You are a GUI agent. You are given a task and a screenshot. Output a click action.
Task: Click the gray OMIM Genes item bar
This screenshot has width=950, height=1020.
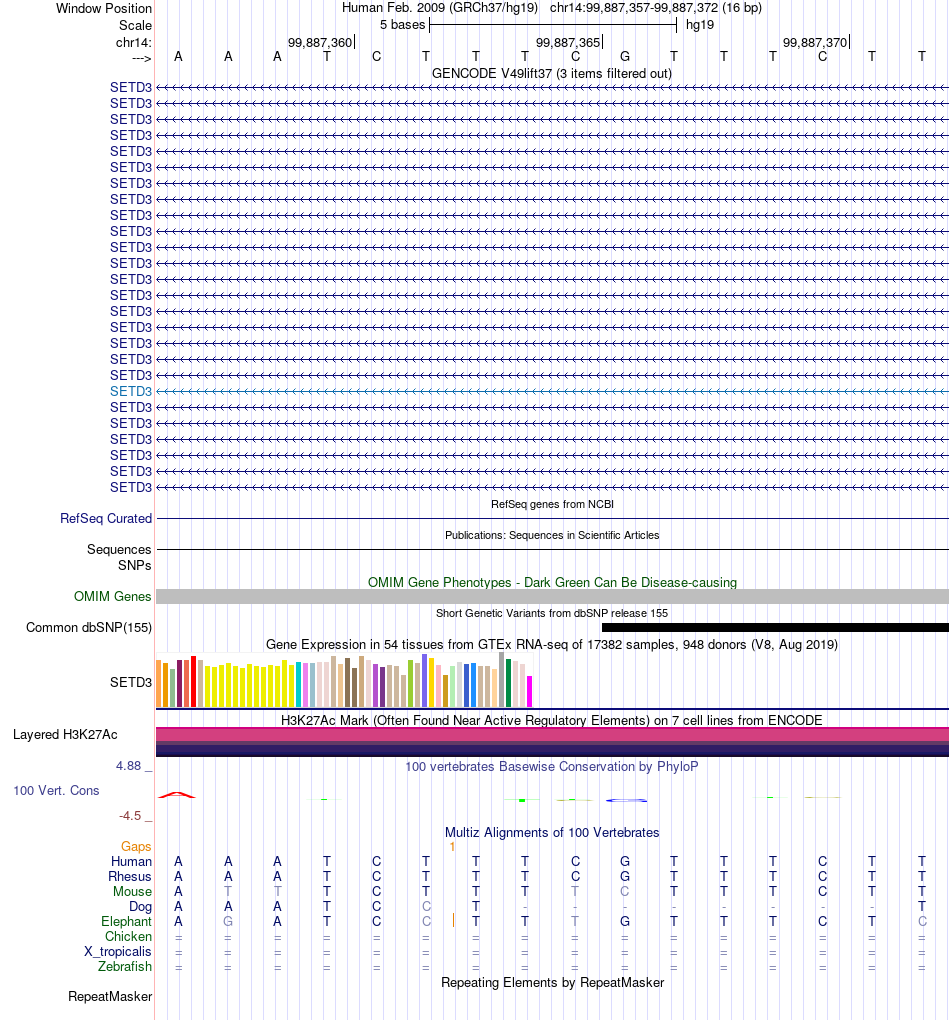[x=552, y=597]
